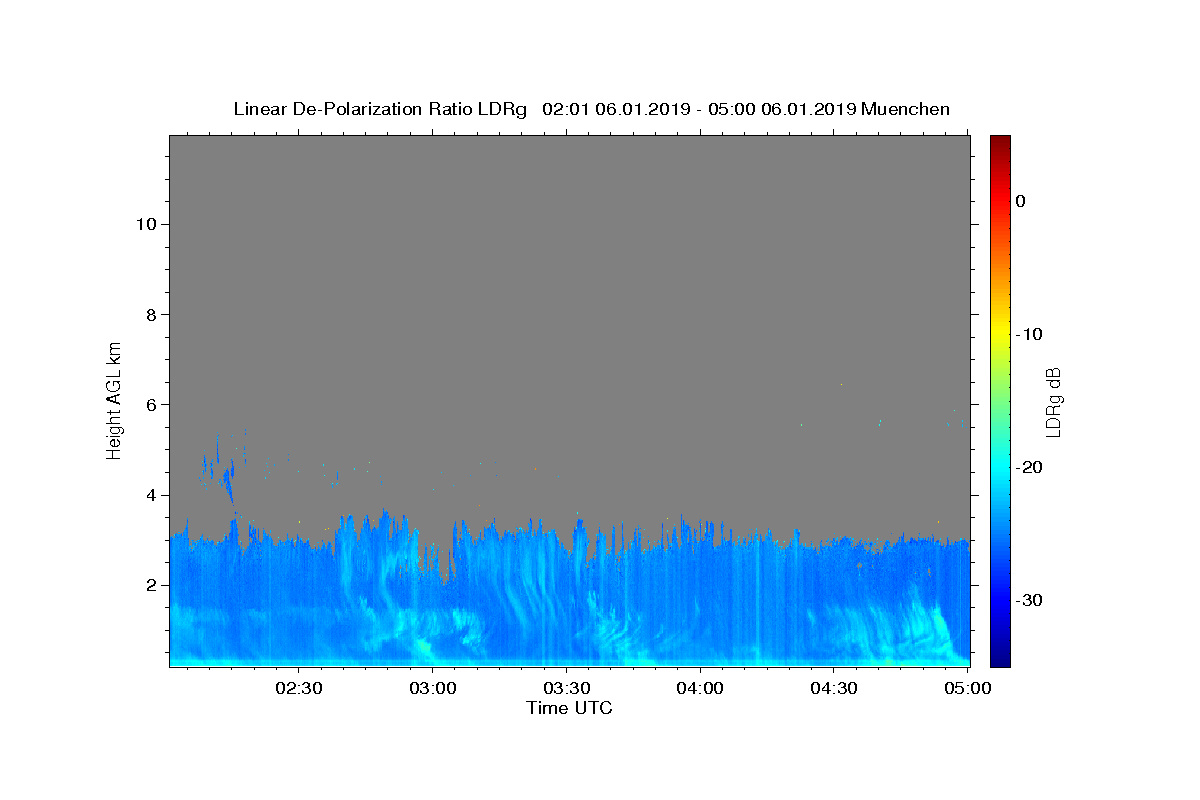The height and width of the screenshot is (800, 1200).
Task: Click the yellow section of the colorbar
Action: tap(1000, 334)
